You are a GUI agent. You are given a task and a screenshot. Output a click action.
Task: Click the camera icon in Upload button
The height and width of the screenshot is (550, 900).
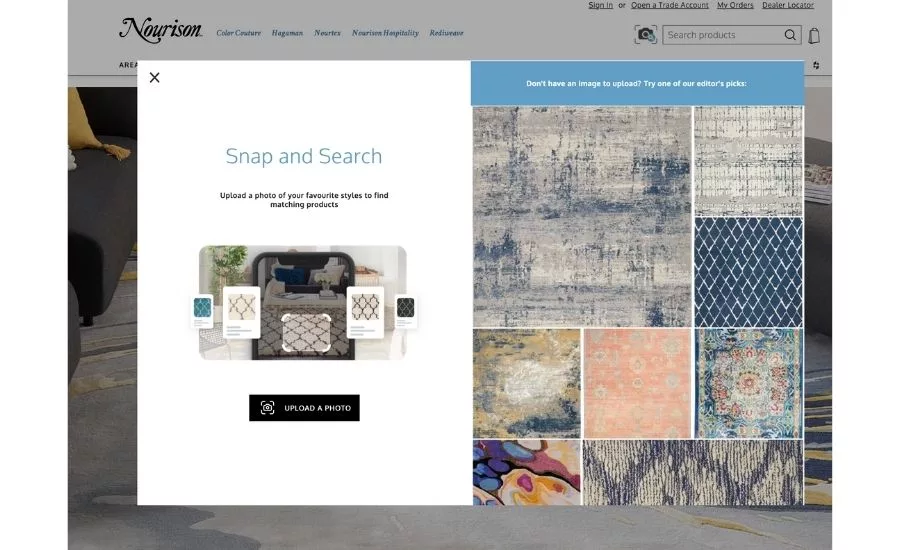(x=268, y=408)
